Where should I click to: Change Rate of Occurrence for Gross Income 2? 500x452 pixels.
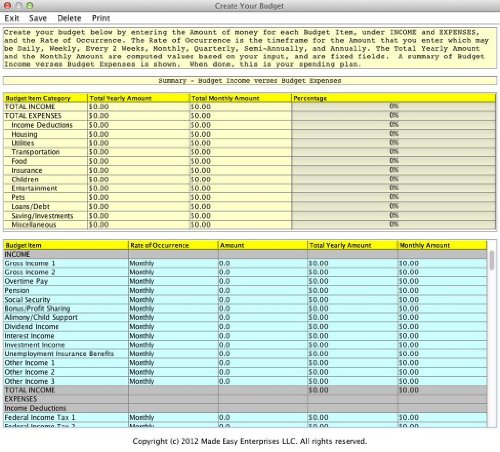coord(173,272)
